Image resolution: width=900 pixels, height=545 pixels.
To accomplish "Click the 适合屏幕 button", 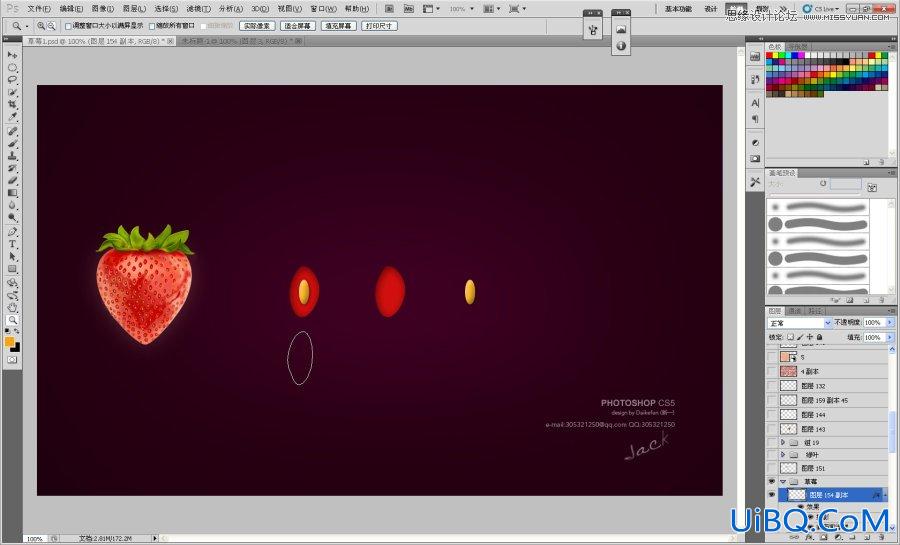I will 297,26.
